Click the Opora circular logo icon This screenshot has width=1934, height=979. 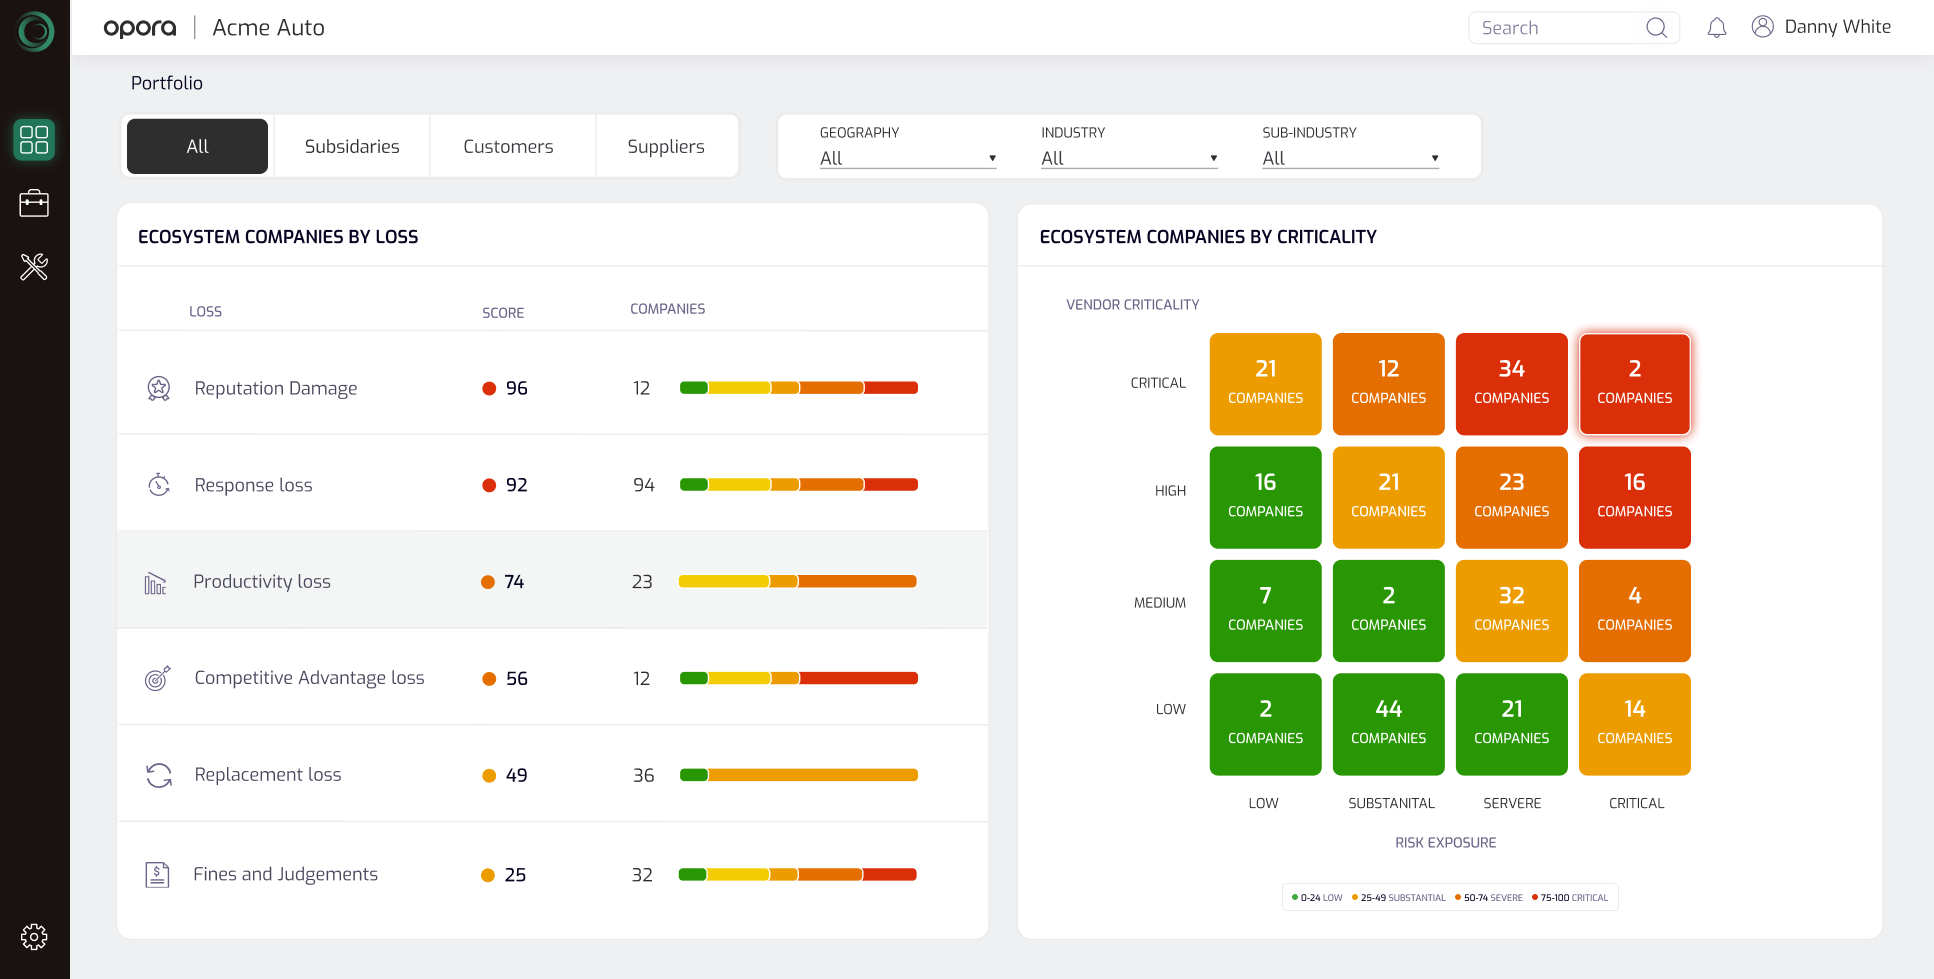click(35, 32)
